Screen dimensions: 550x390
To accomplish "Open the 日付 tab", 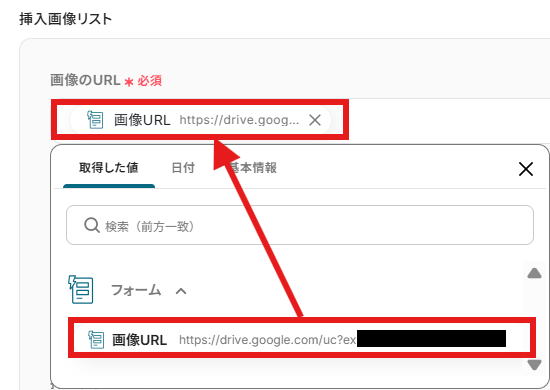I will pyautogui.click(x=183, y=168).
